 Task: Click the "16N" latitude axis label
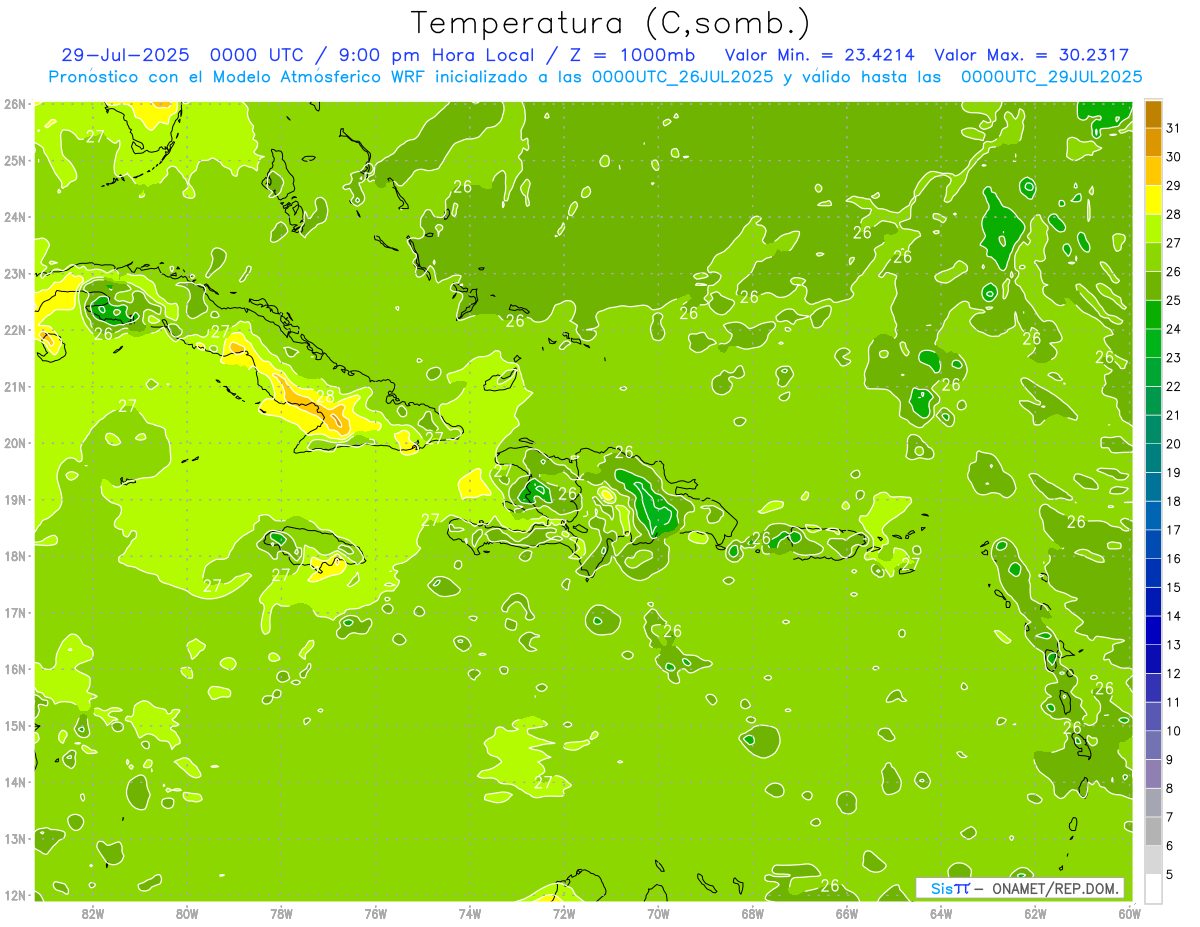pos(15,669)
